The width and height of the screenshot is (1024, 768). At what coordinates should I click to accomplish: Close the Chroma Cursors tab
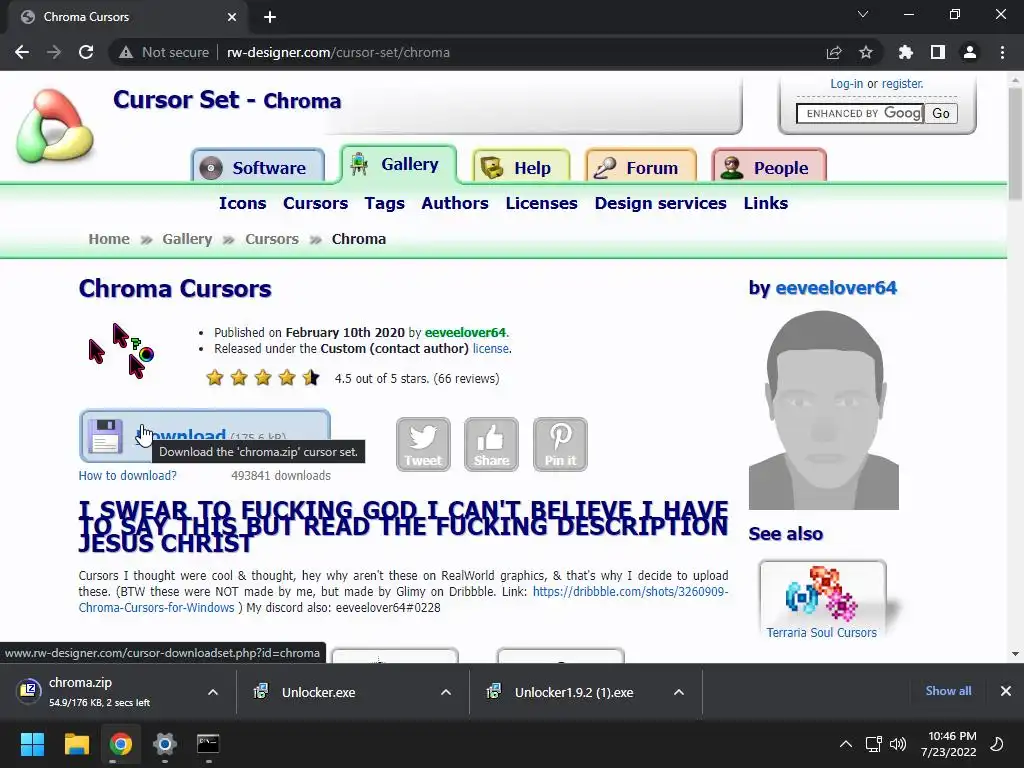tap(232, 17)
